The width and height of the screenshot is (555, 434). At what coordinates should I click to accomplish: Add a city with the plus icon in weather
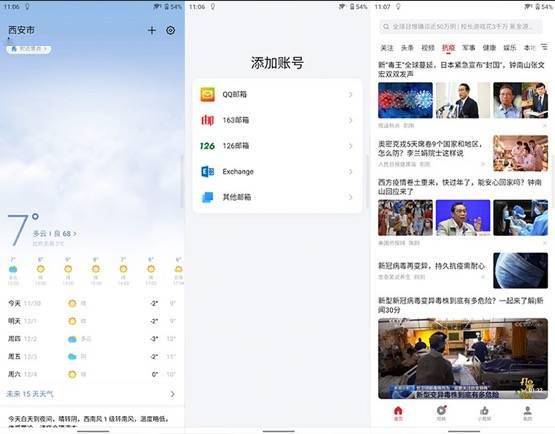(151, 30)
